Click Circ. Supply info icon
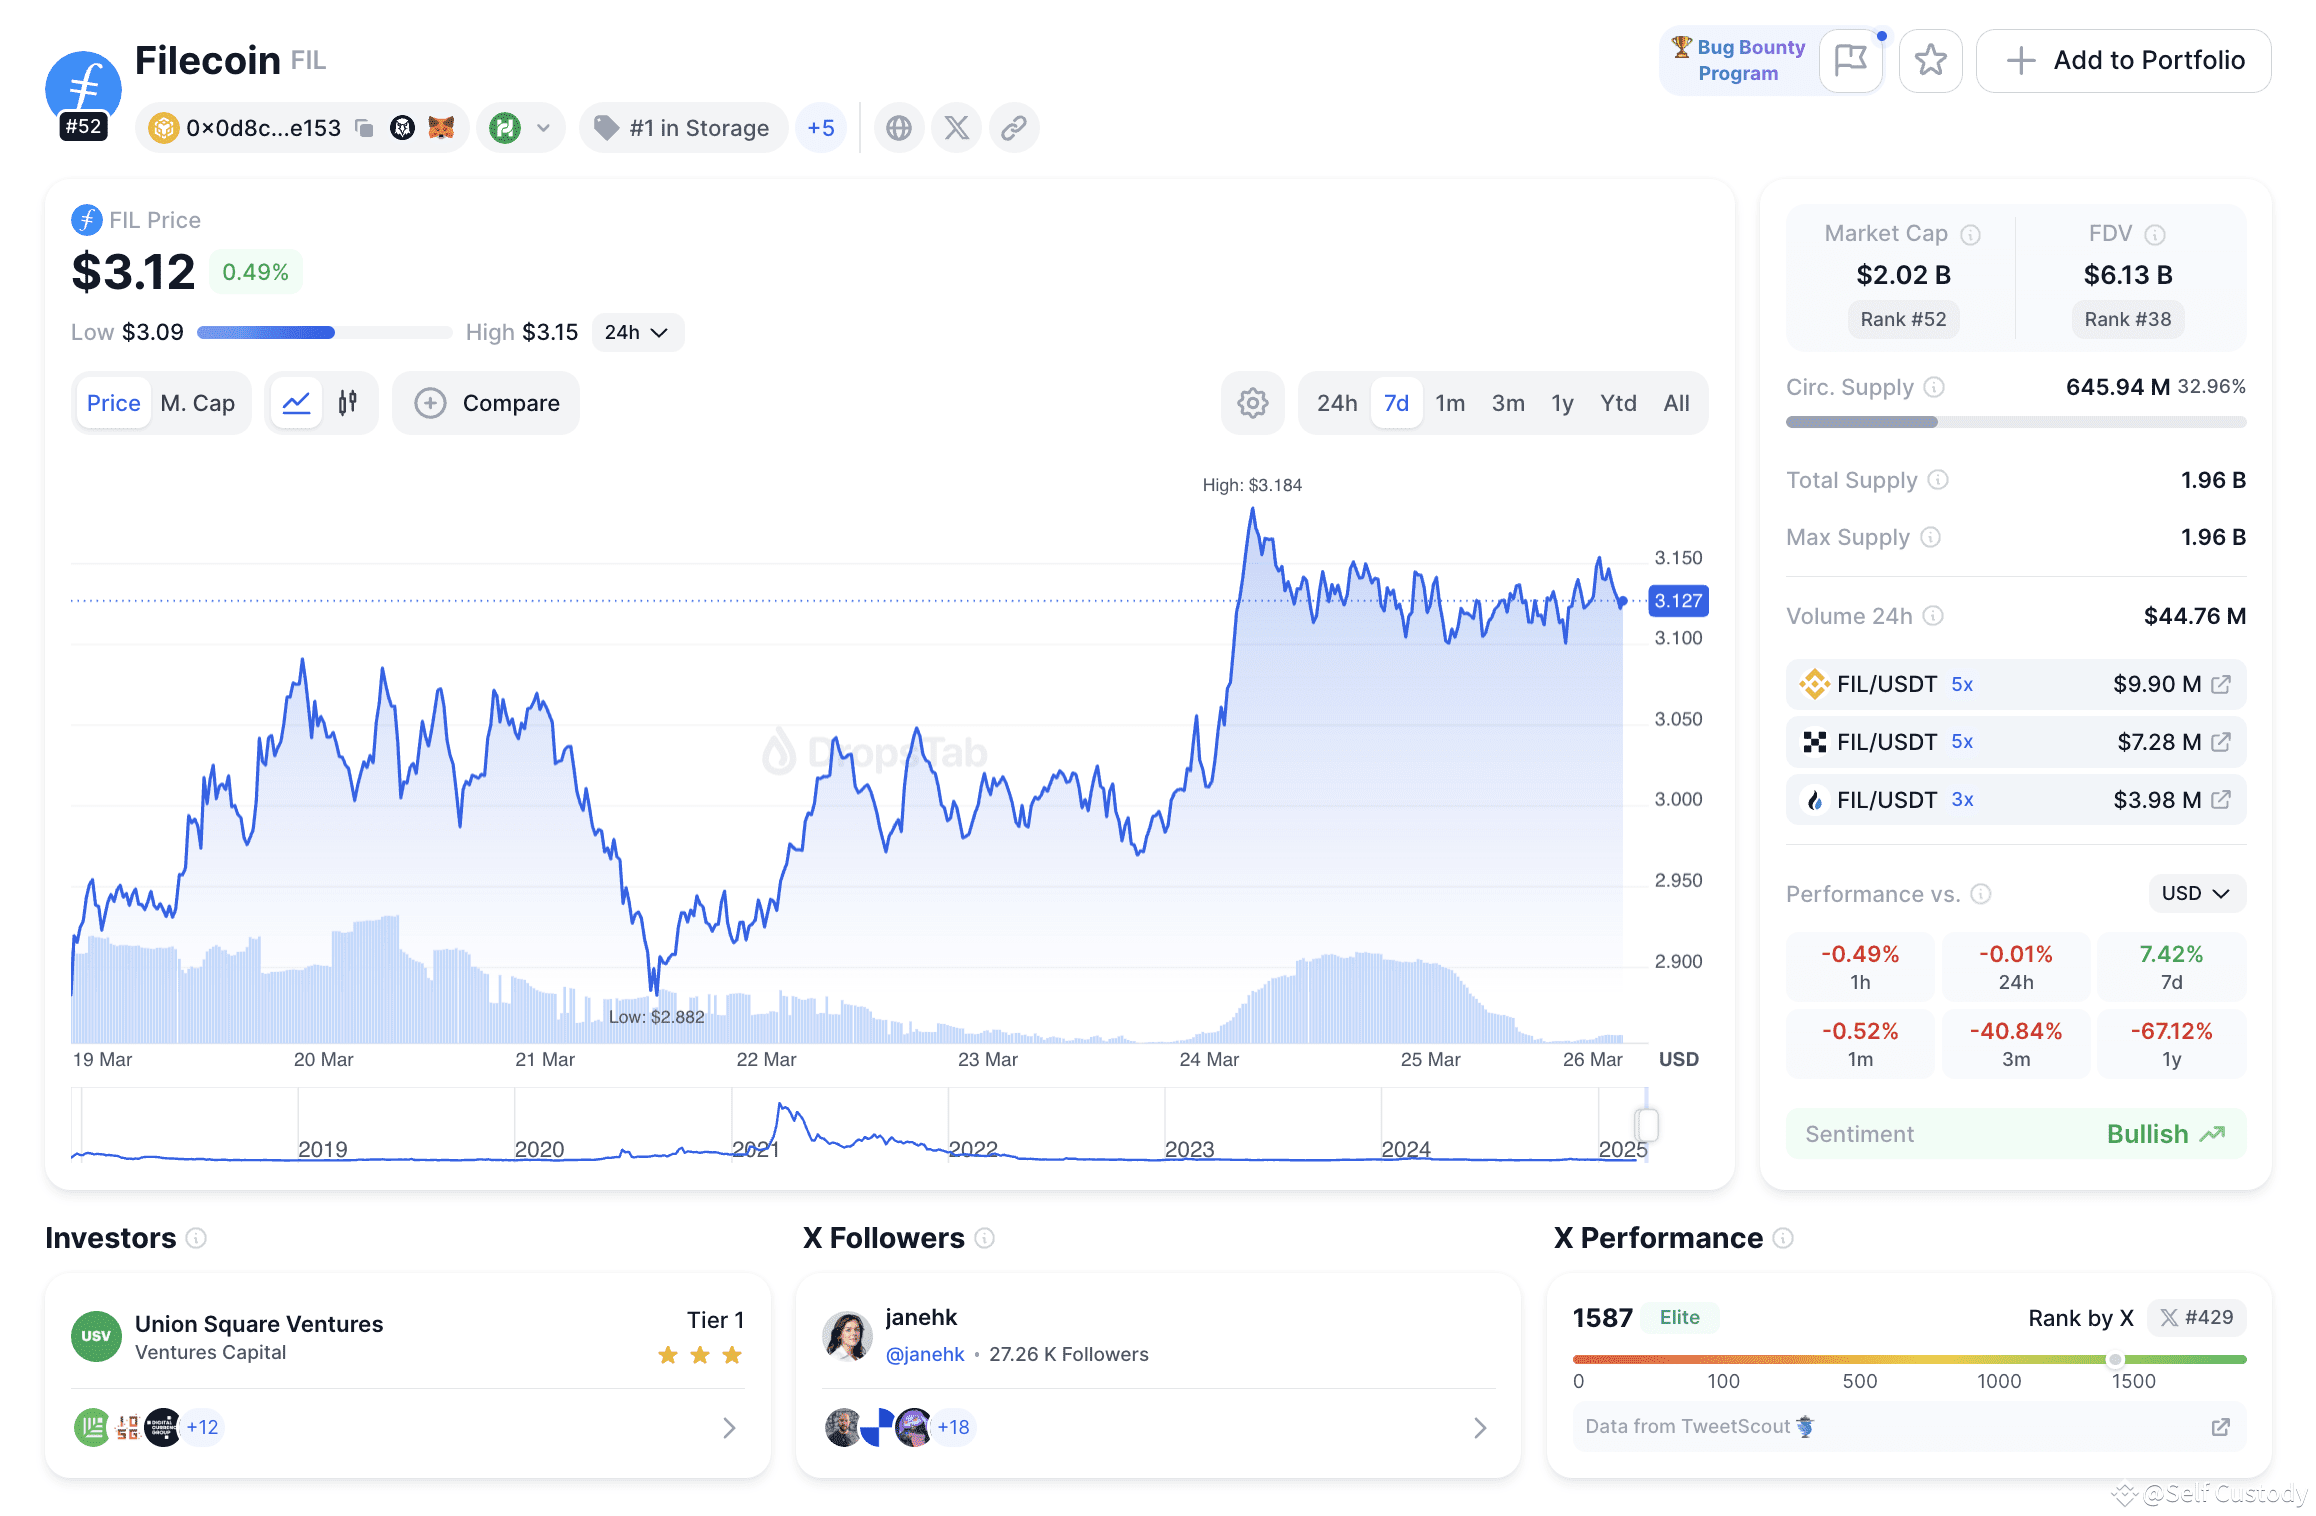Screen dimensions: 2316x1516 click(1935, 387)
